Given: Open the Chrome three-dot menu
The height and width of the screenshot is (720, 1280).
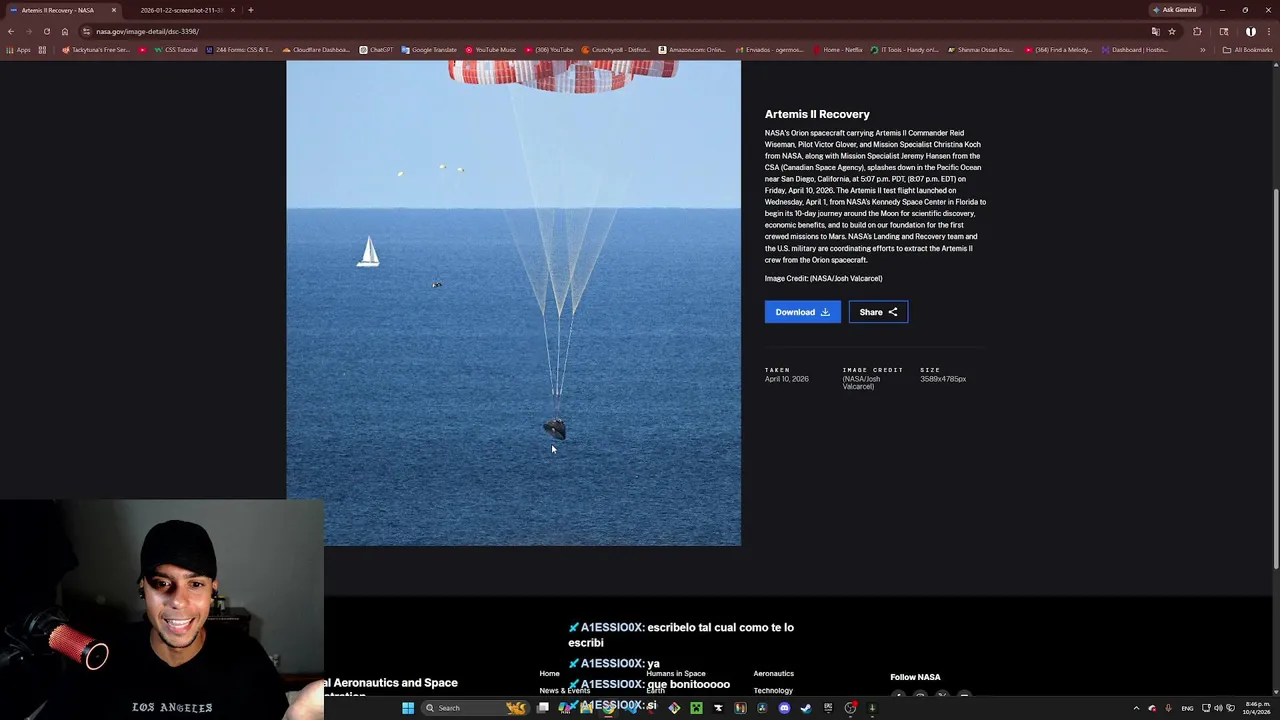Looking at the screenshot, I should tap(1268, 31).
